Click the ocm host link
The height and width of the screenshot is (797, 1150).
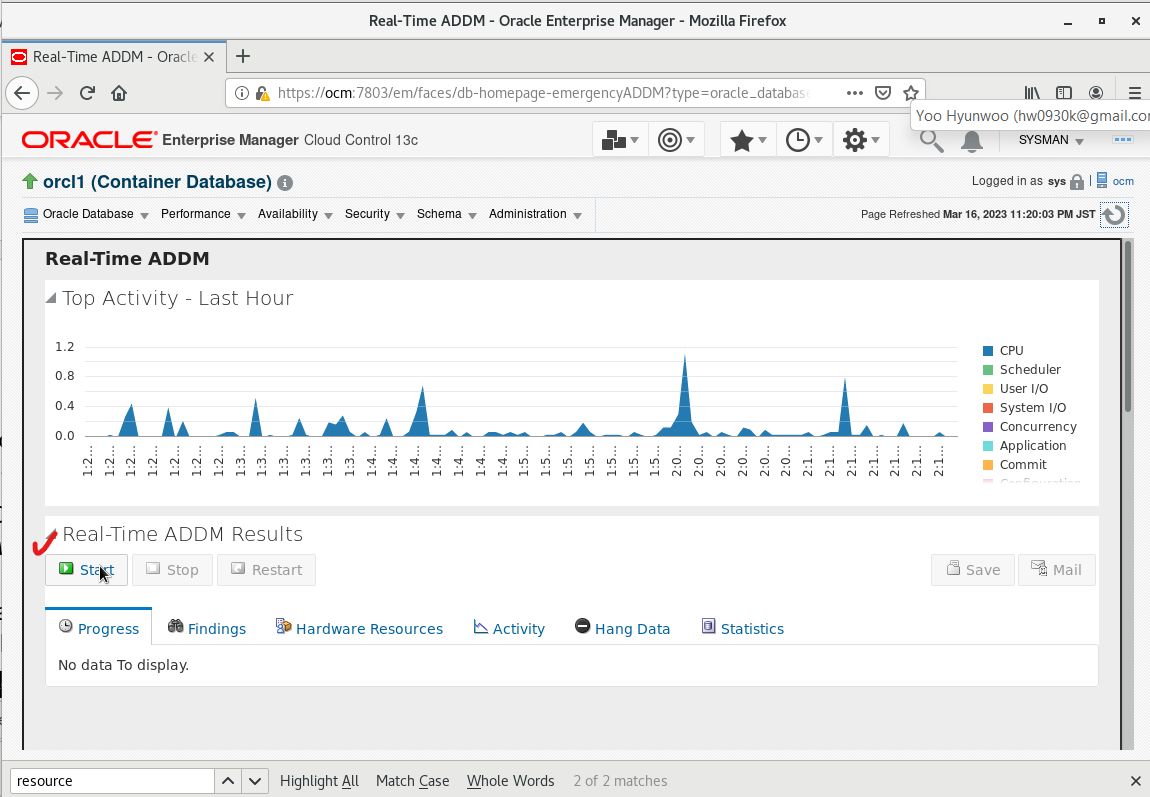(1123, 181)
